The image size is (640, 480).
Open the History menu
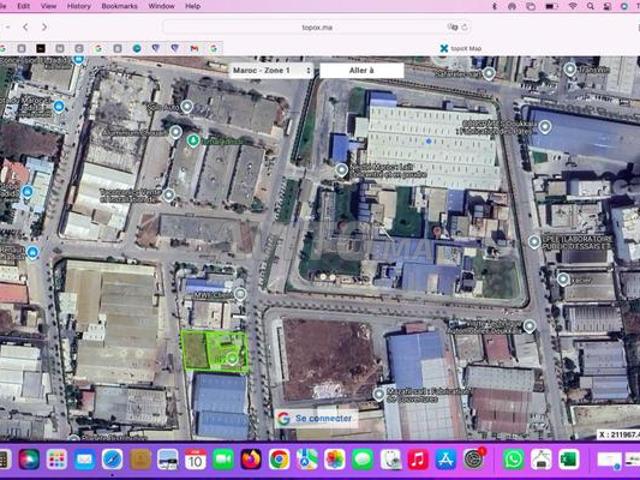click(78, 6)
